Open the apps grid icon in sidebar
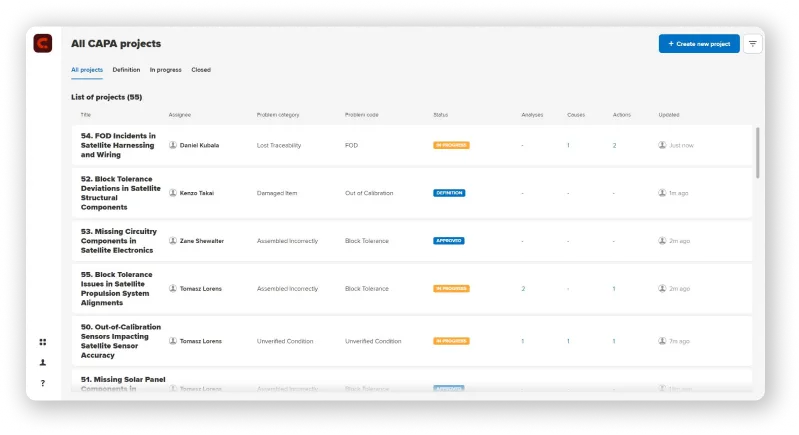Screen dimensions: 799x435 (42, 342)
